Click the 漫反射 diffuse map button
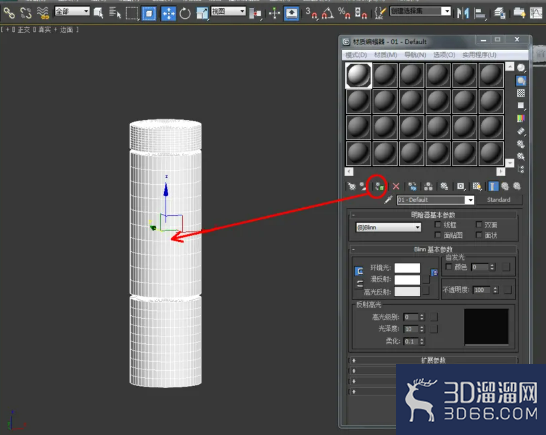The width and height of the screenshot is (546, 435). click(426, 279)
